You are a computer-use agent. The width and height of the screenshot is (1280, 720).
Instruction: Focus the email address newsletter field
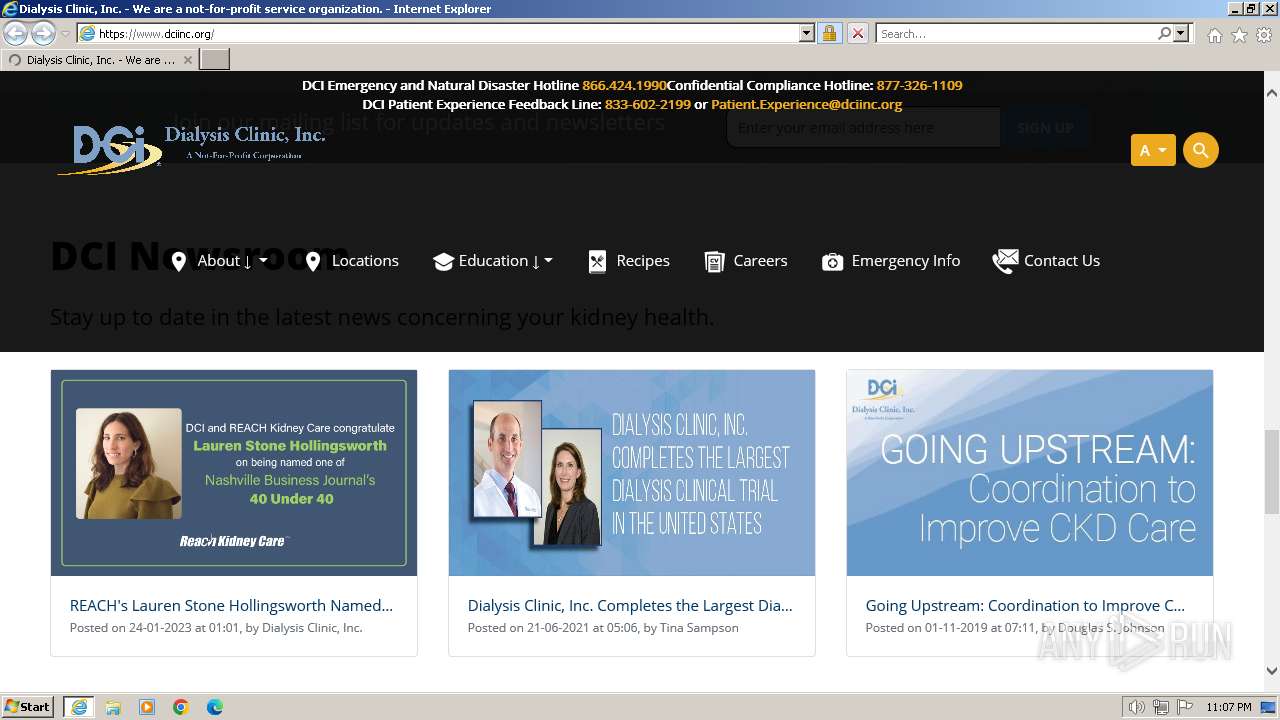(863, 128)
